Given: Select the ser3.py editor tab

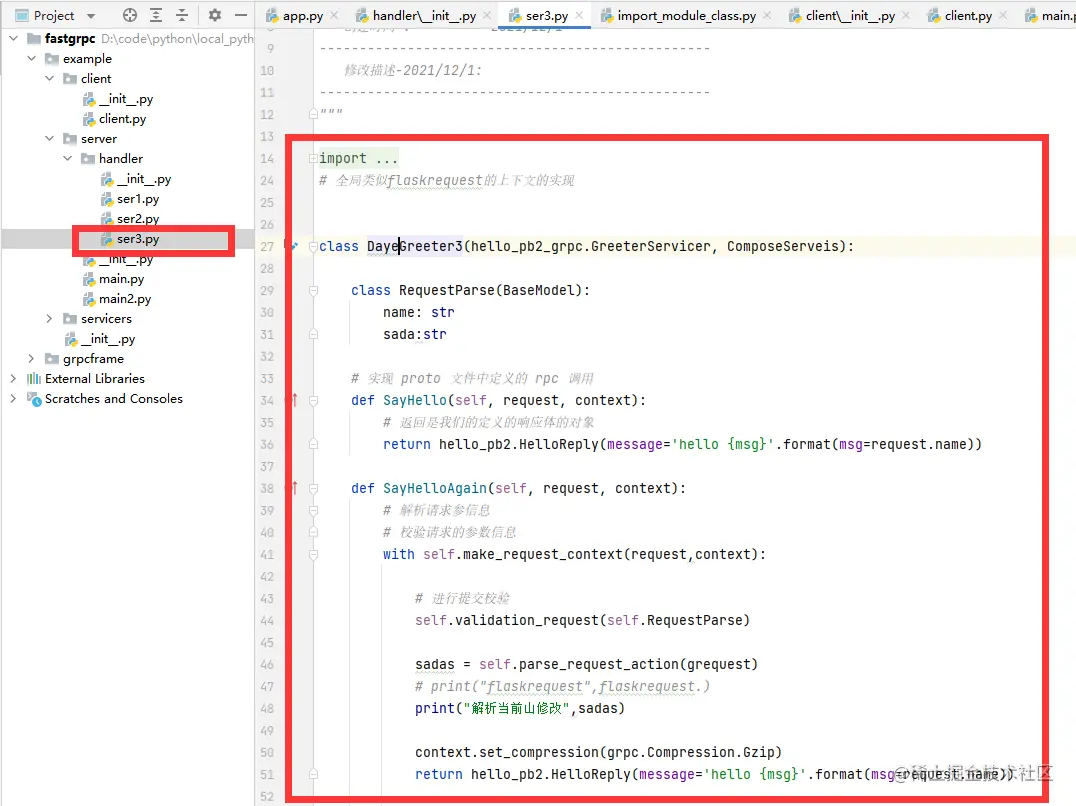Looking at the screenshot, I should click(x=546, y=16).
